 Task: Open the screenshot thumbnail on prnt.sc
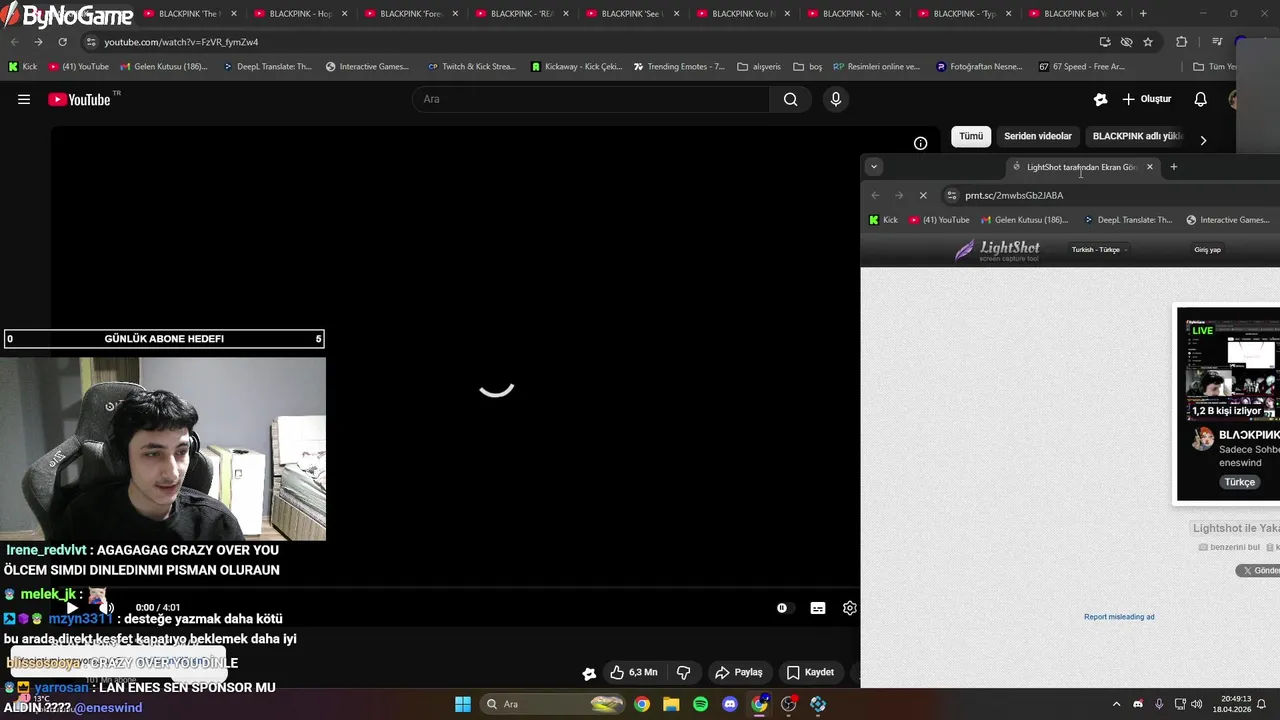(1228, 404)
